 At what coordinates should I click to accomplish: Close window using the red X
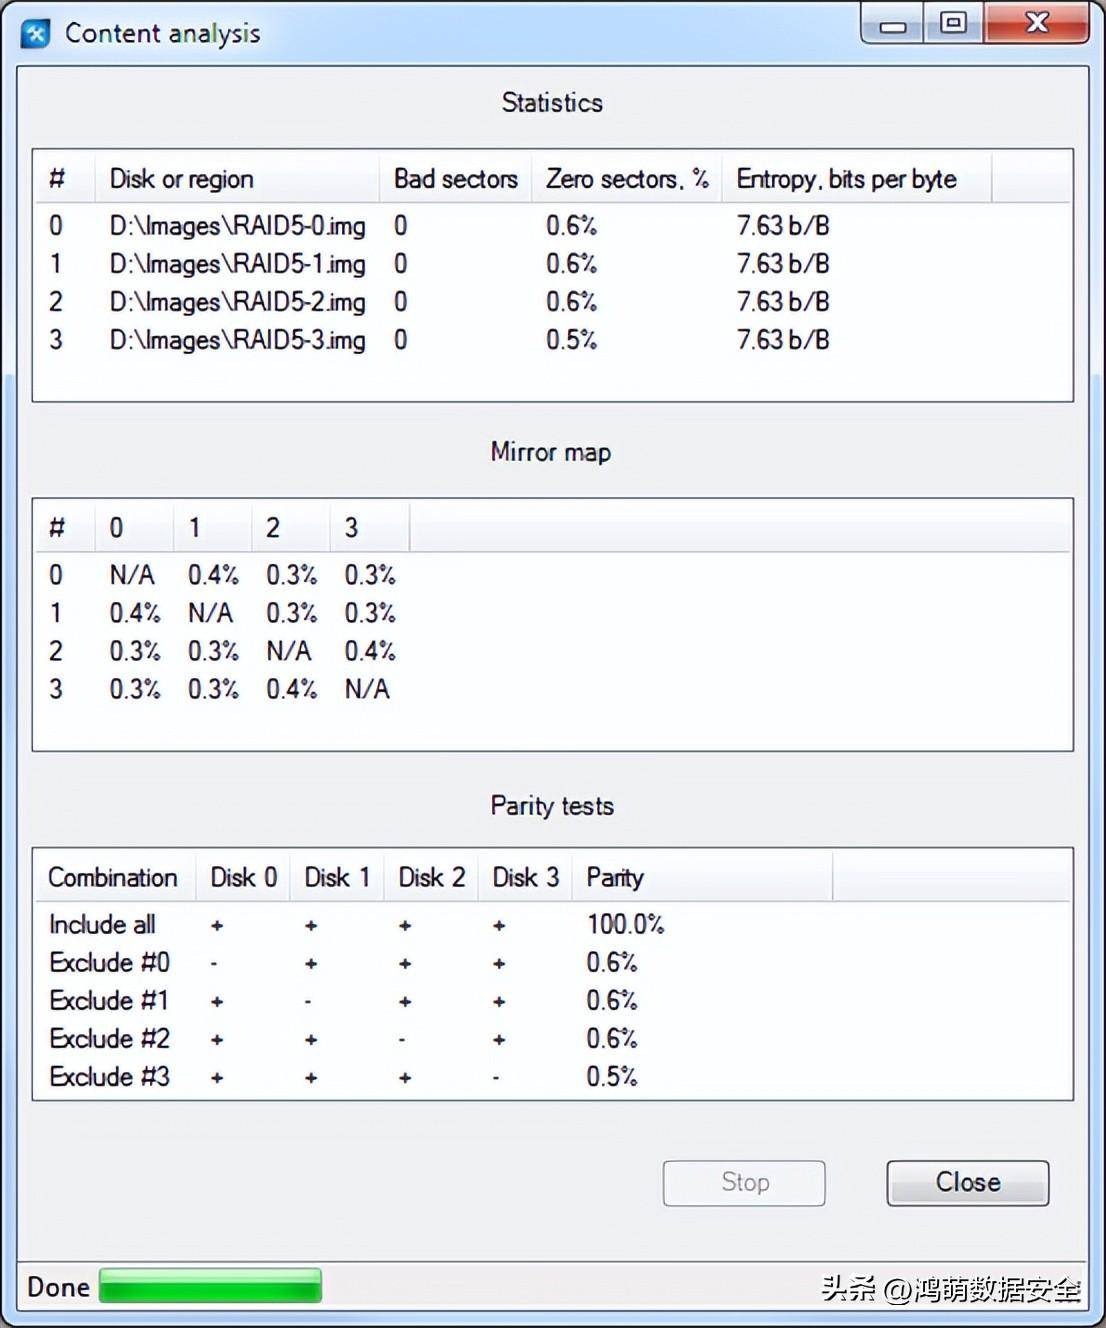click(1037, 24)
